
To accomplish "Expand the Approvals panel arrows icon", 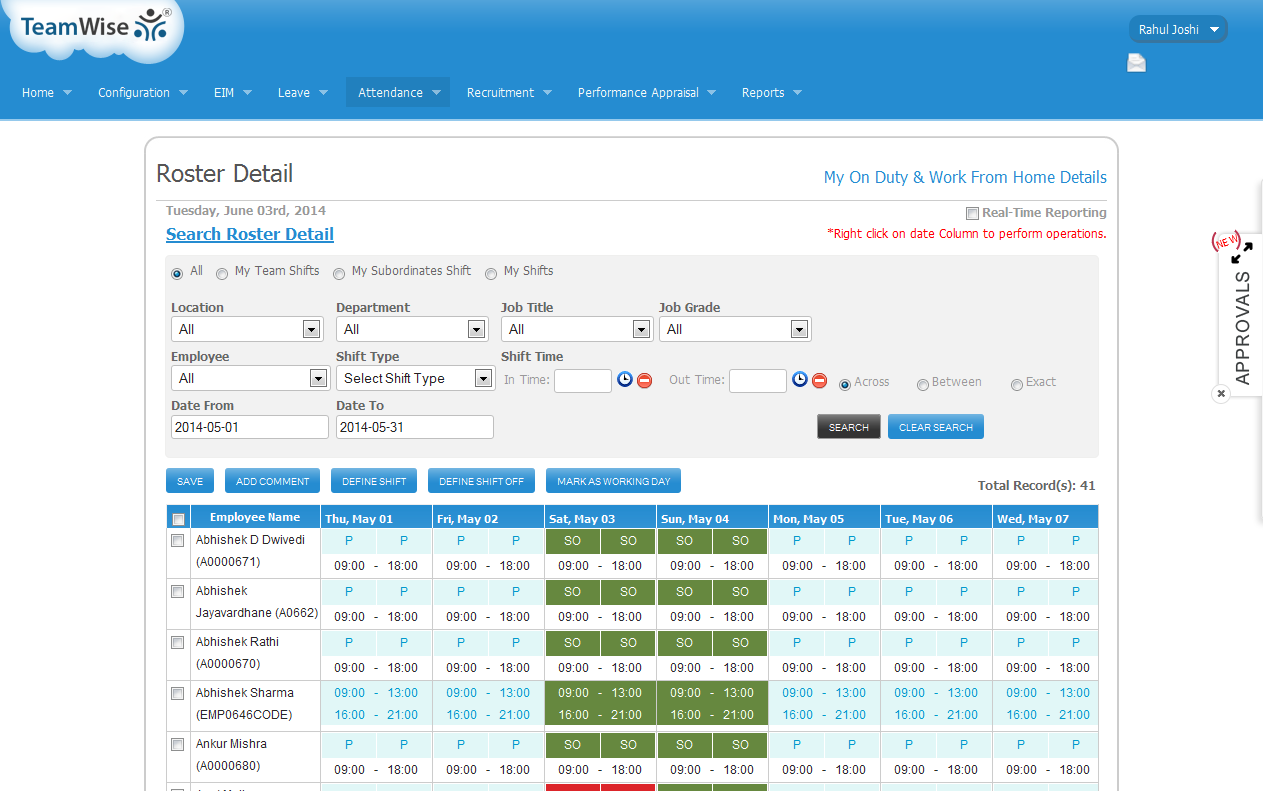I will 1241,252.
